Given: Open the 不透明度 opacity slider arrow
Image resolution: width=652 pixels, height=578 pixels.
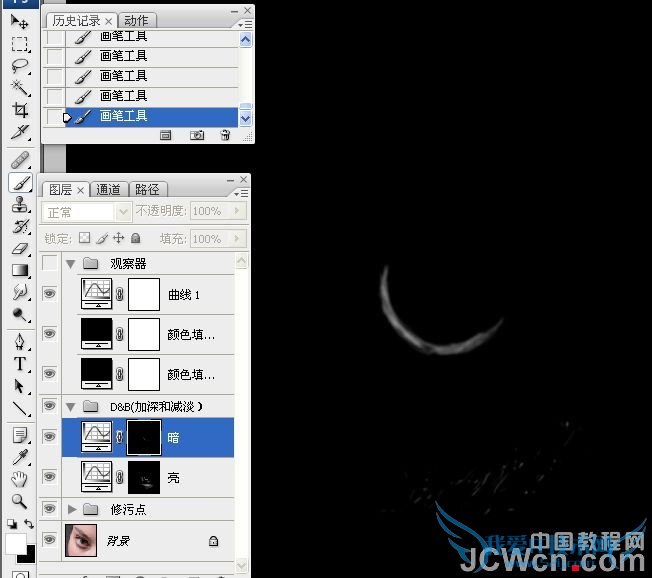Looking at the screenshot, I should click(x=237, y=211).
